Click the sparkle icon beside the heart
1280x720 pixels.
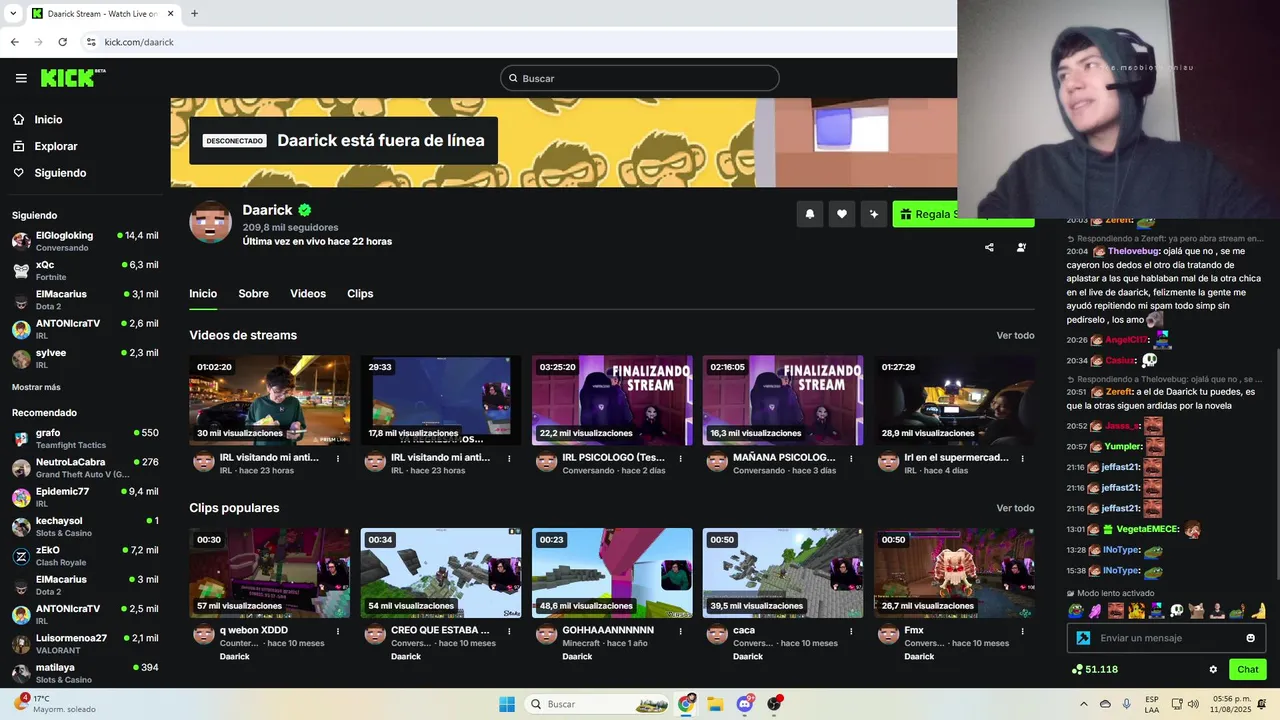pyautogui.click(x=874, y=214)
